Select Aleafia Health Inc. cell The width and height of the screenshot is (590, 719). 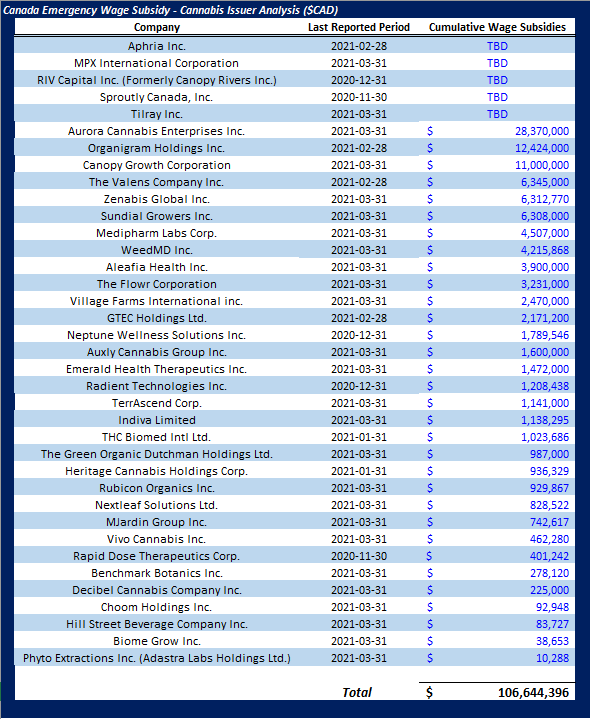coord(157,267)
